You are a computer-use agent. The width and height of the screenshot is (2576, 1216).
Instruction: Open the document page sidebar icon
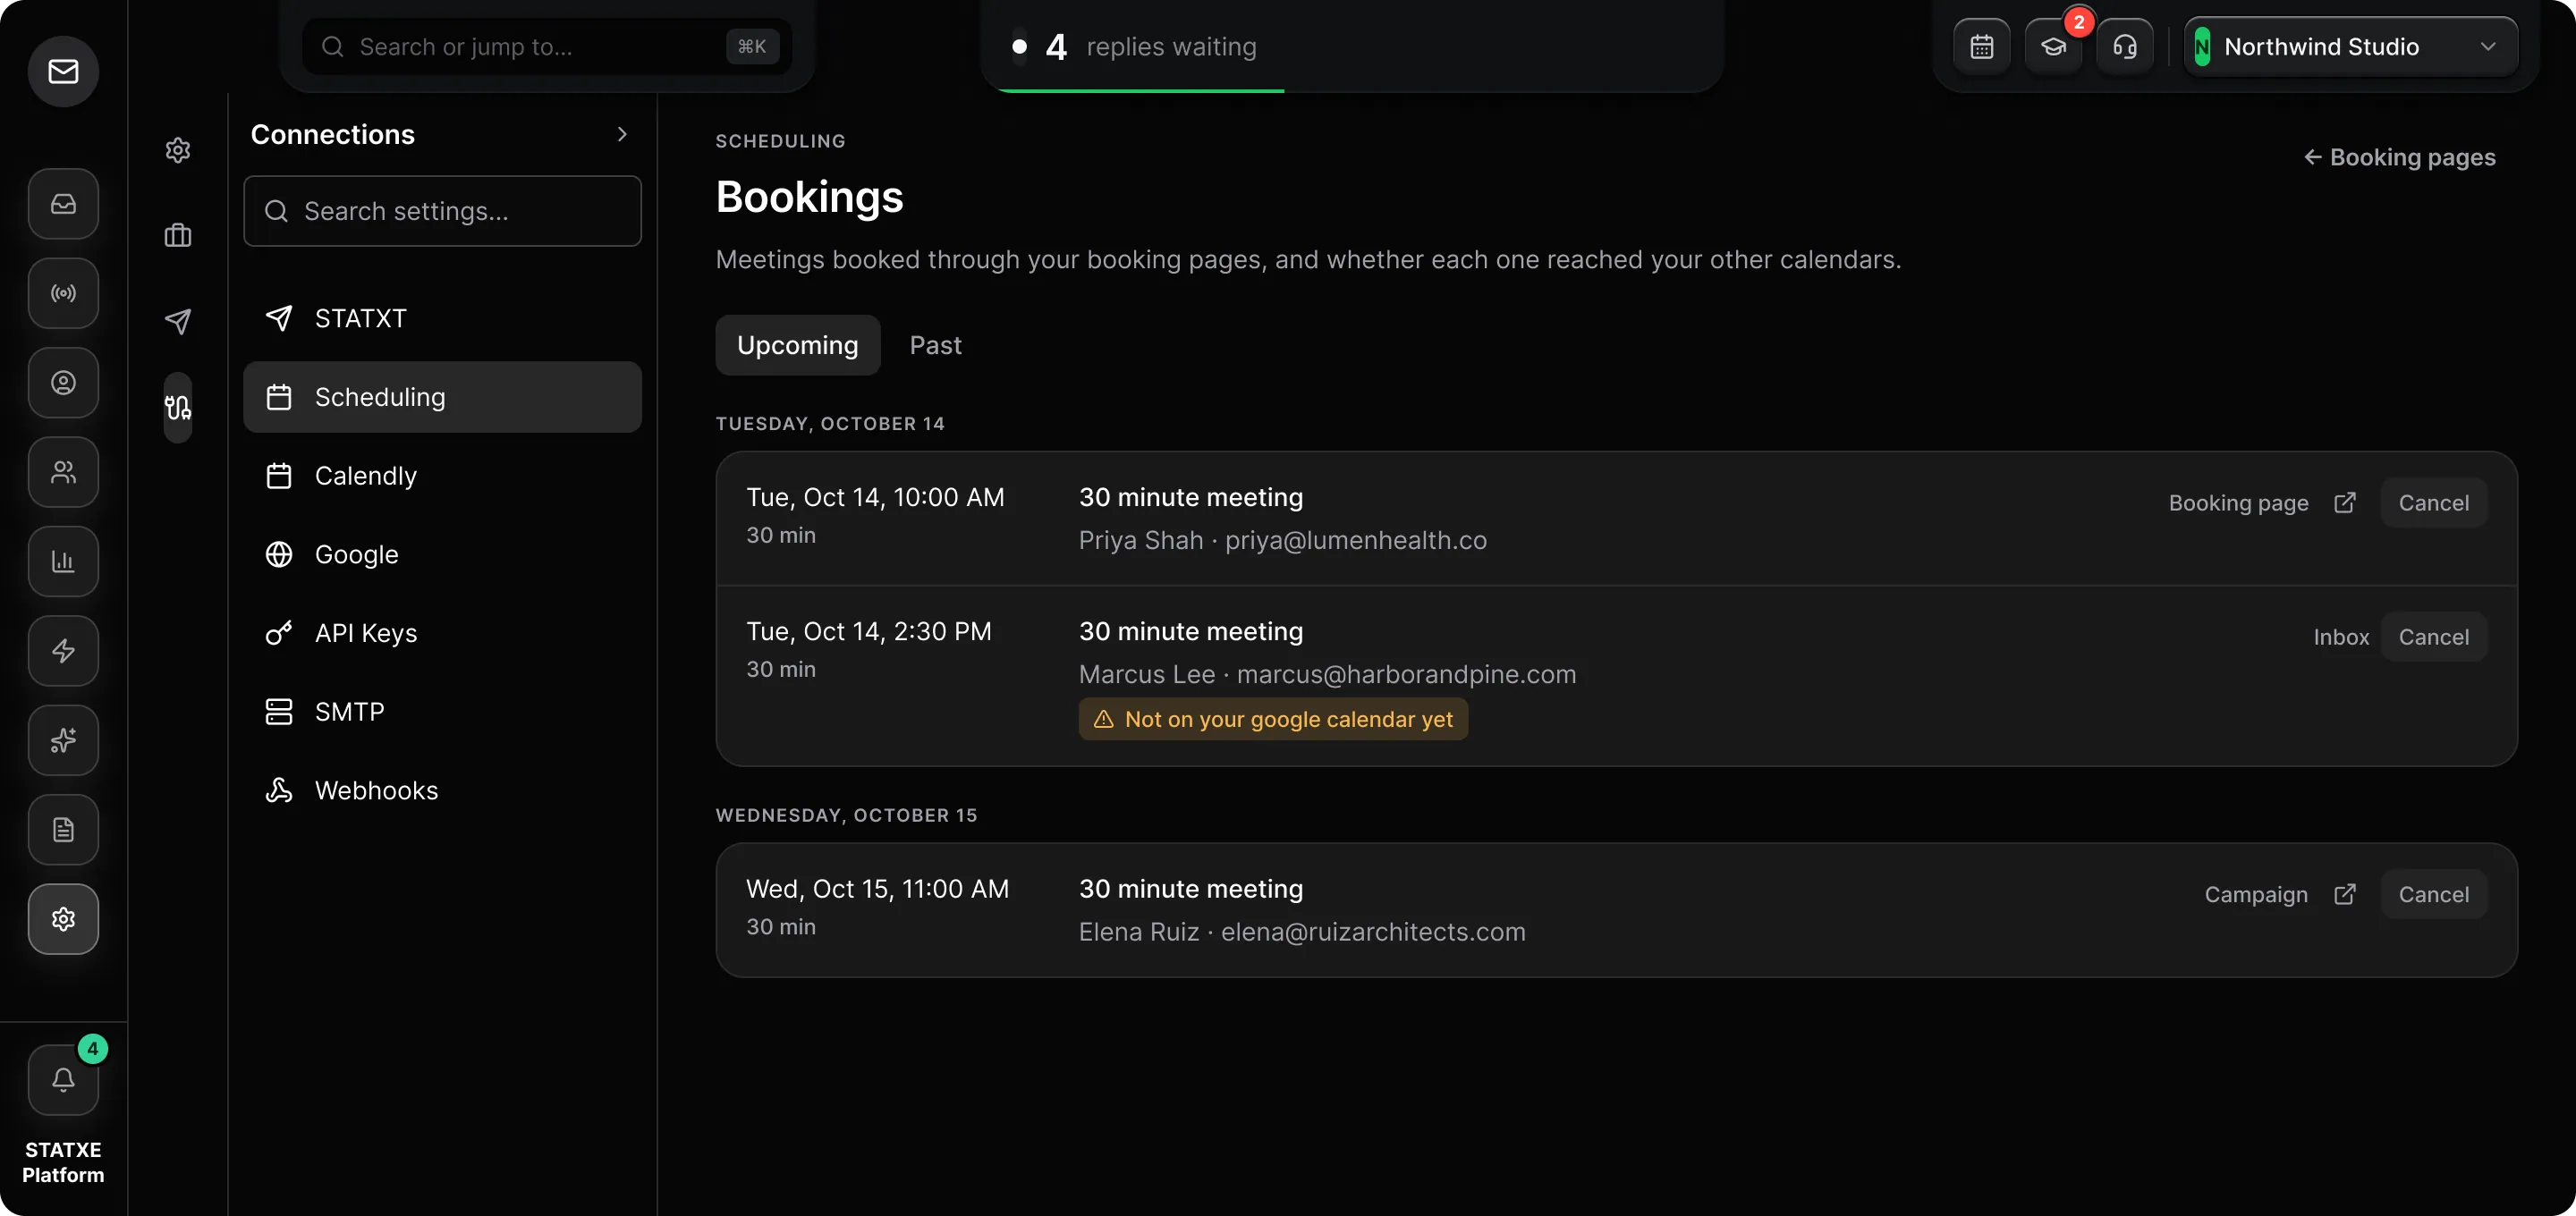click(63, 830)
